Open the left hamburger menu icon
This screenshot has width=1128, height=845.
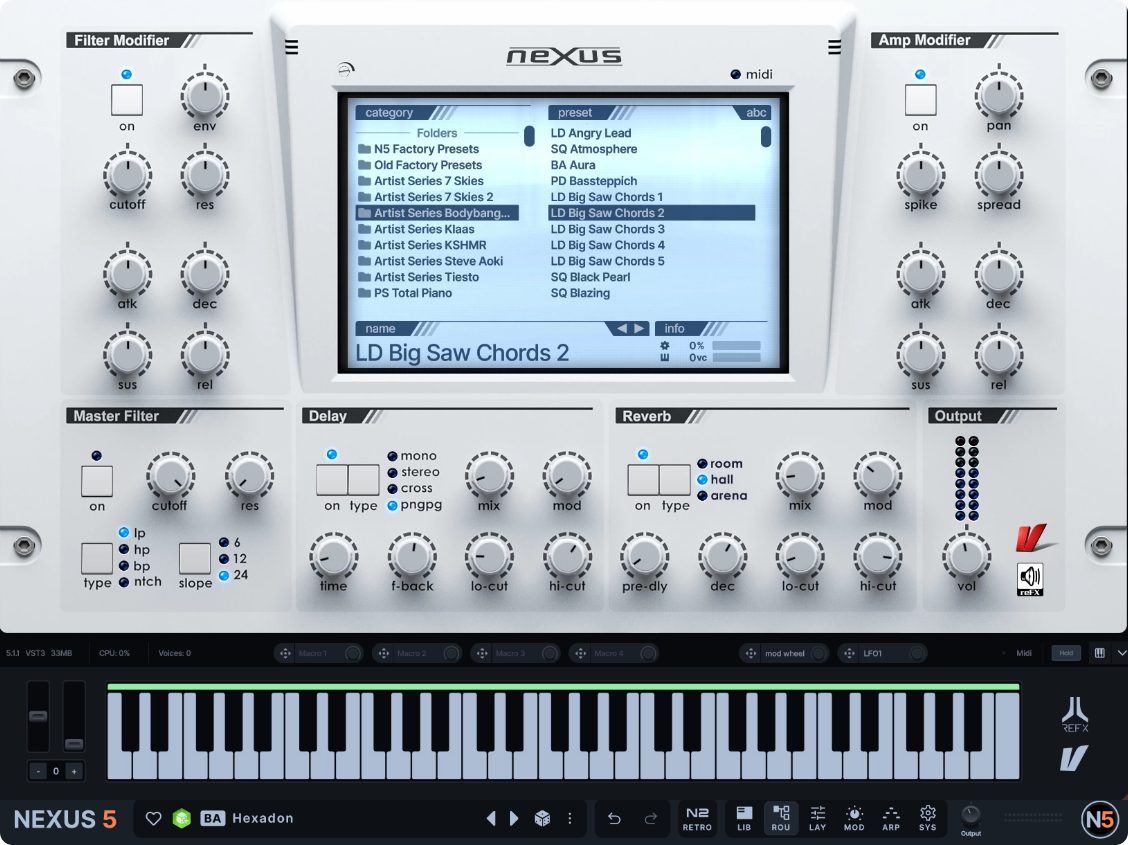pyautogui.click(x=291, y=47)
